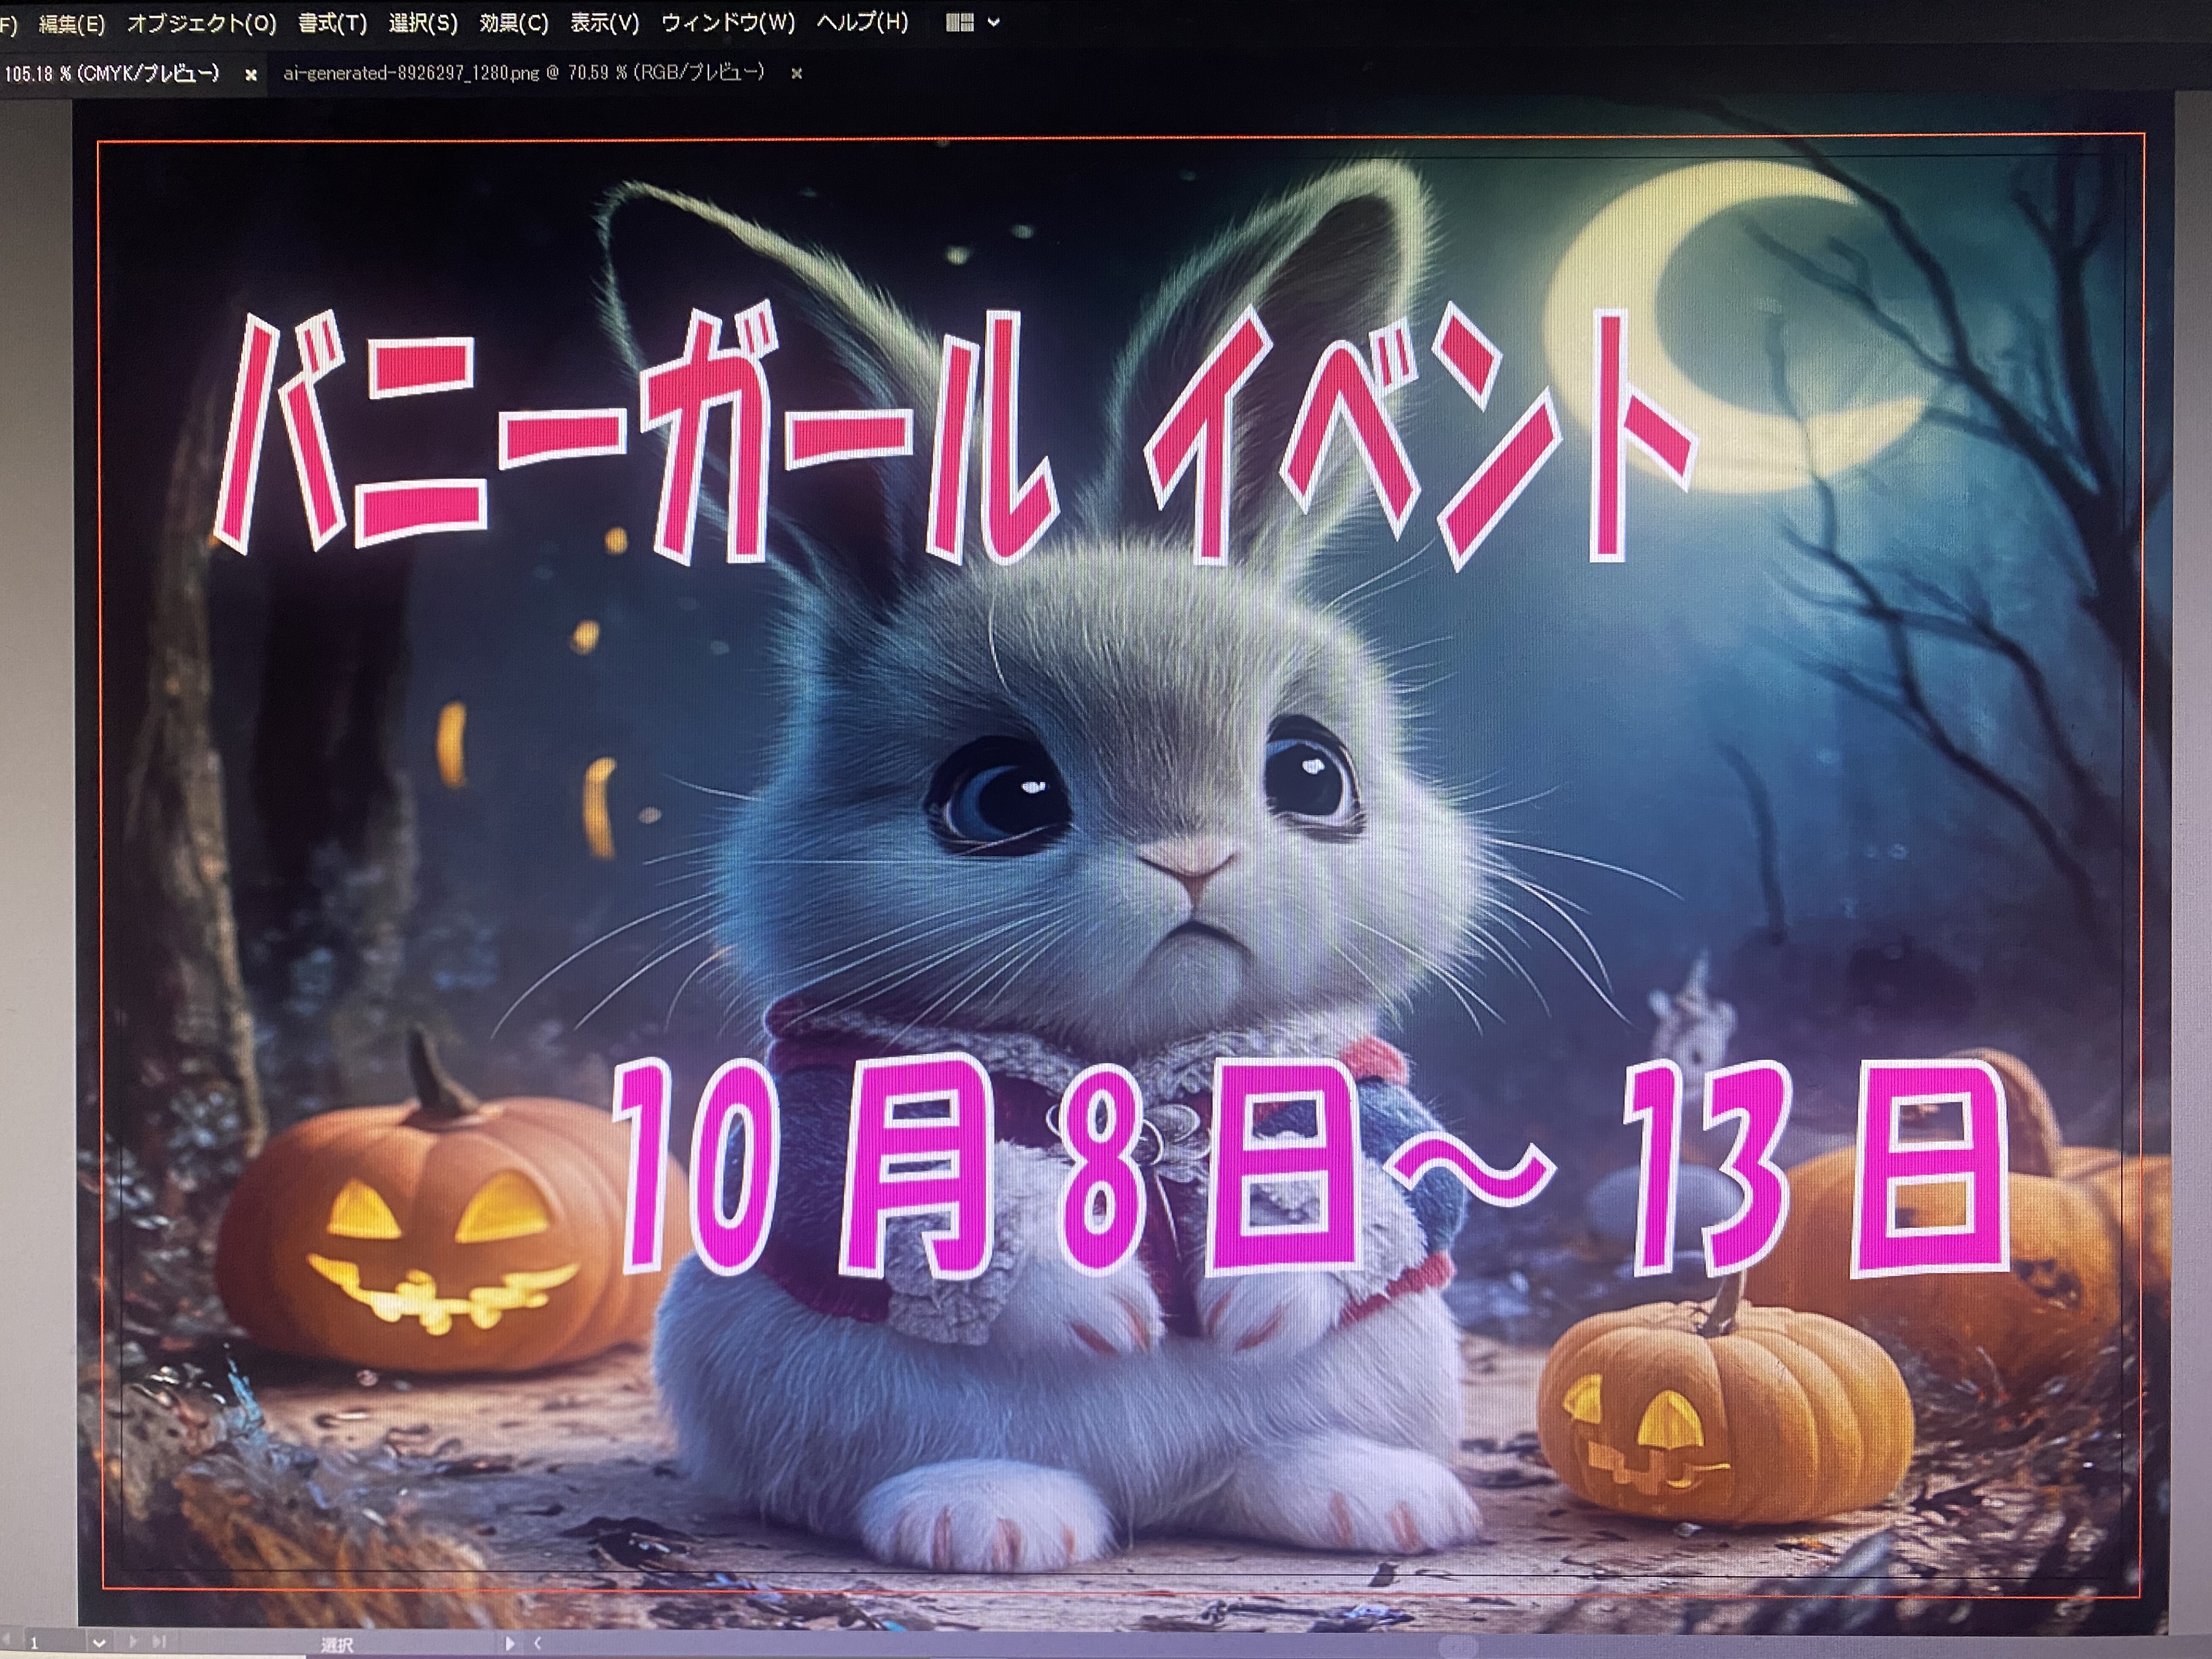Switch to the ai-generated-8926297_1280.png tab

pyautogui.click(x=524, y=73)
